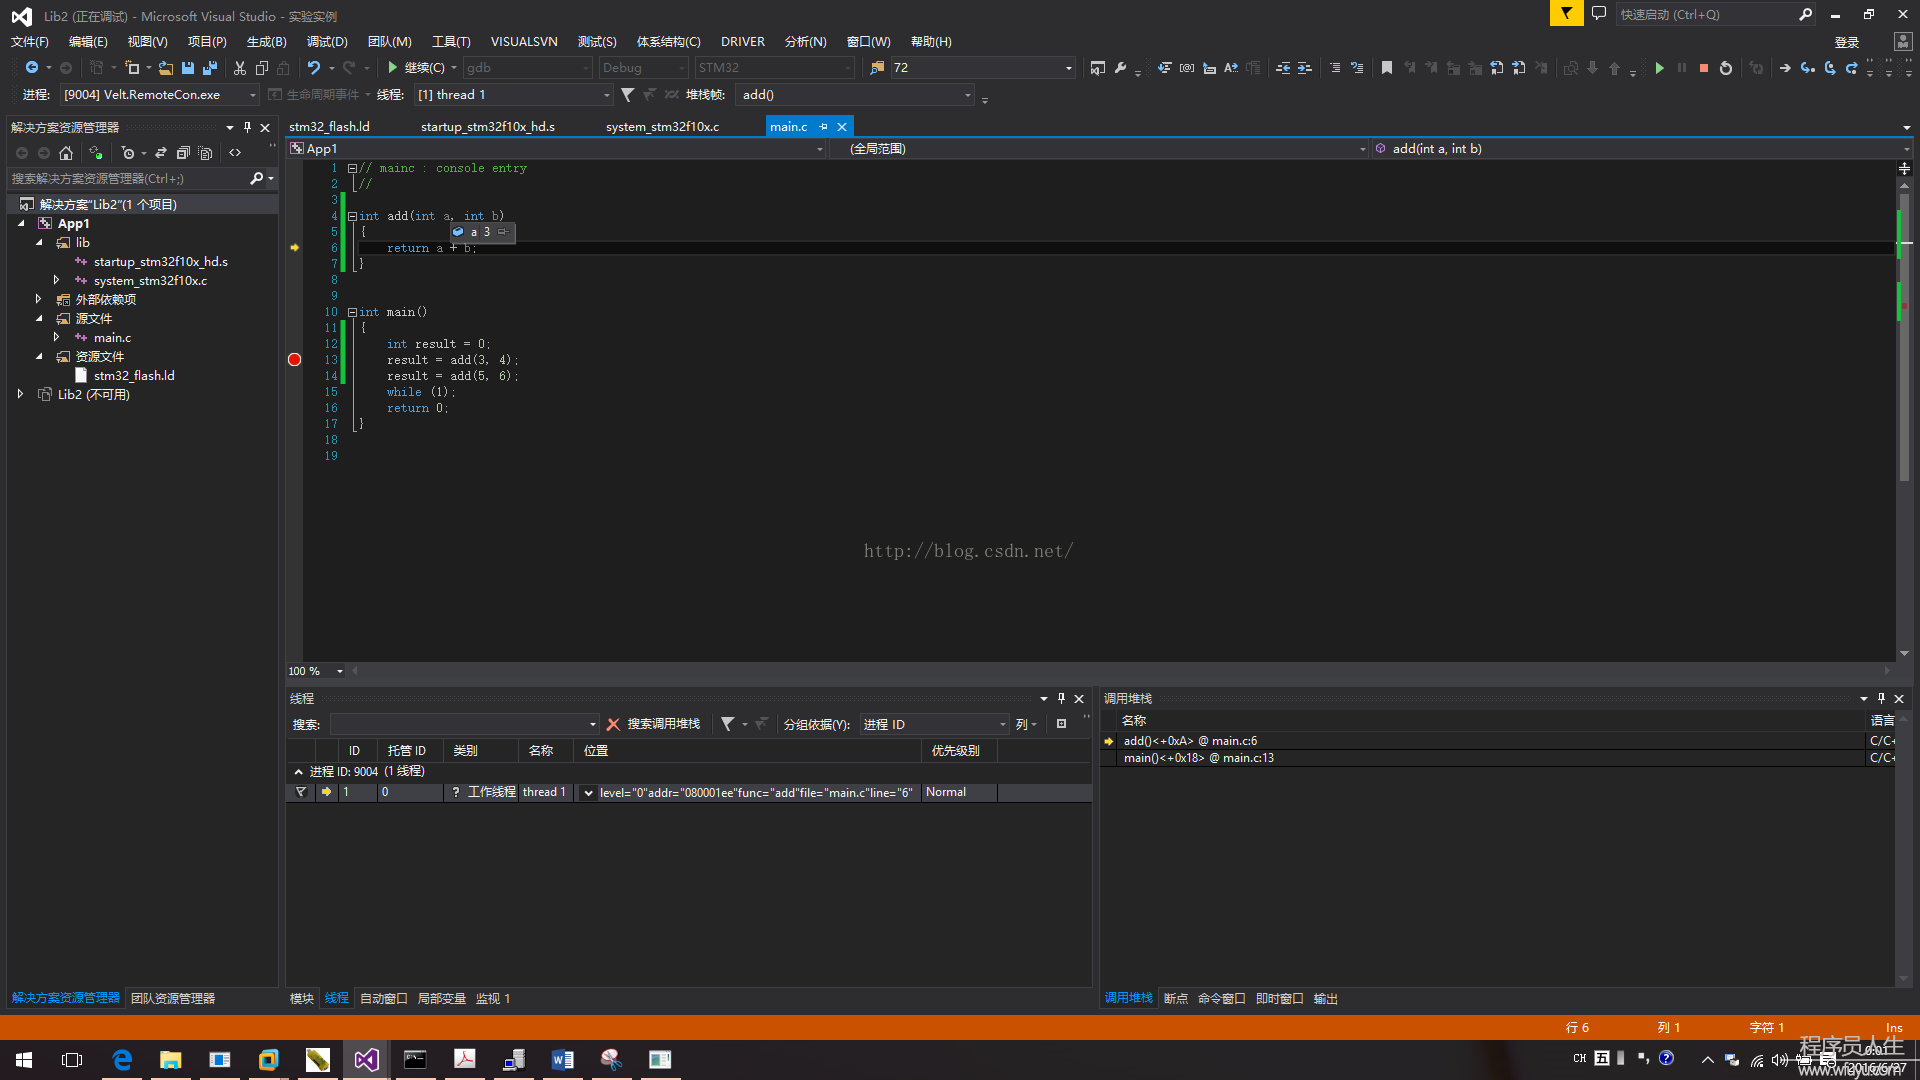The height and width of the screenshot is (1080, 1920).
Task: Click the Step Over debug icon
Action: [1830, 68]
